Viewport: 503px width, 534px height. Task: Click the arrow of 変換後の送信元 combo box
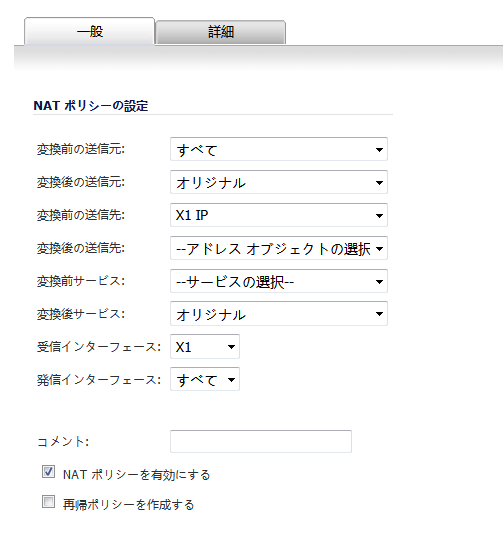coord(379,183)
